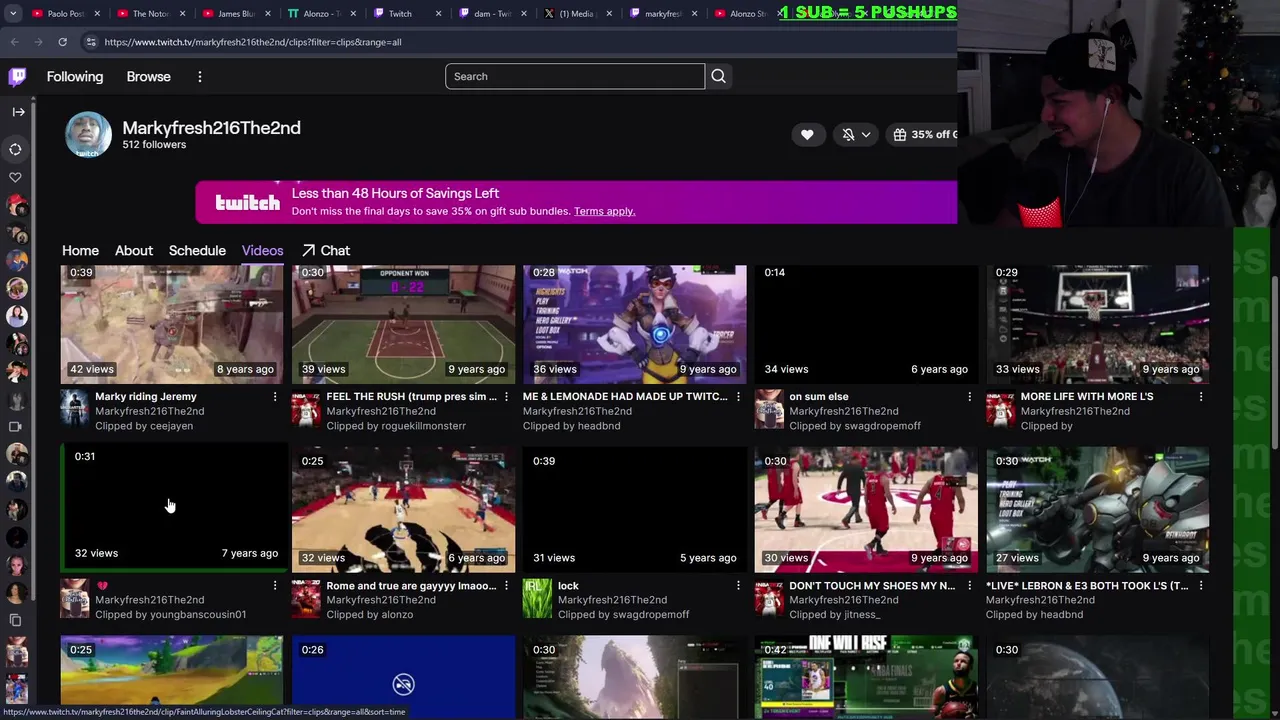Click Uncharted game icon beside Marky riding Jeremy
The width and height of the screenshot is (1280, 720).
[74, 410]
